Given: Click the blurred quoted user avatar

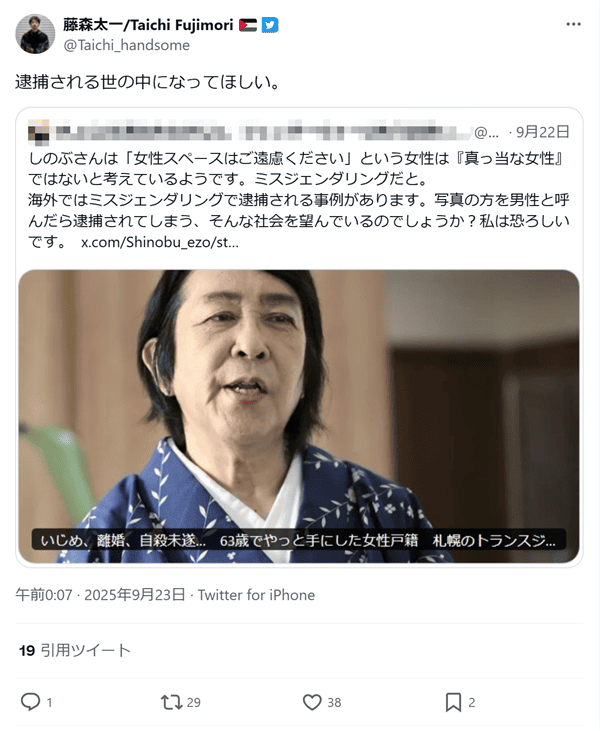Looking at the screenshot, I should tap(39, 131).
